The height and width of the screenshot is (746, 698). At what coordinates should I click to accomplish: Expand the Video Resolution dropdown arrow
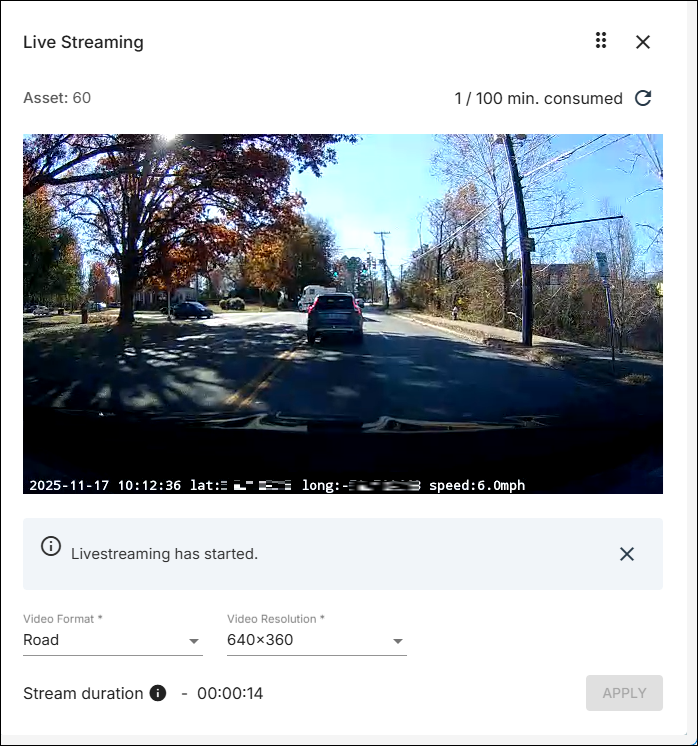398,641
